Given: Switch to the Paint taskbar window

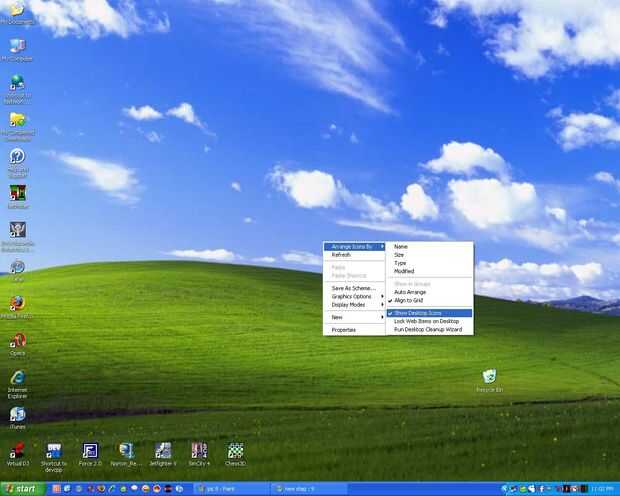Looking at the screenshot, I should (x=232, y=489).
